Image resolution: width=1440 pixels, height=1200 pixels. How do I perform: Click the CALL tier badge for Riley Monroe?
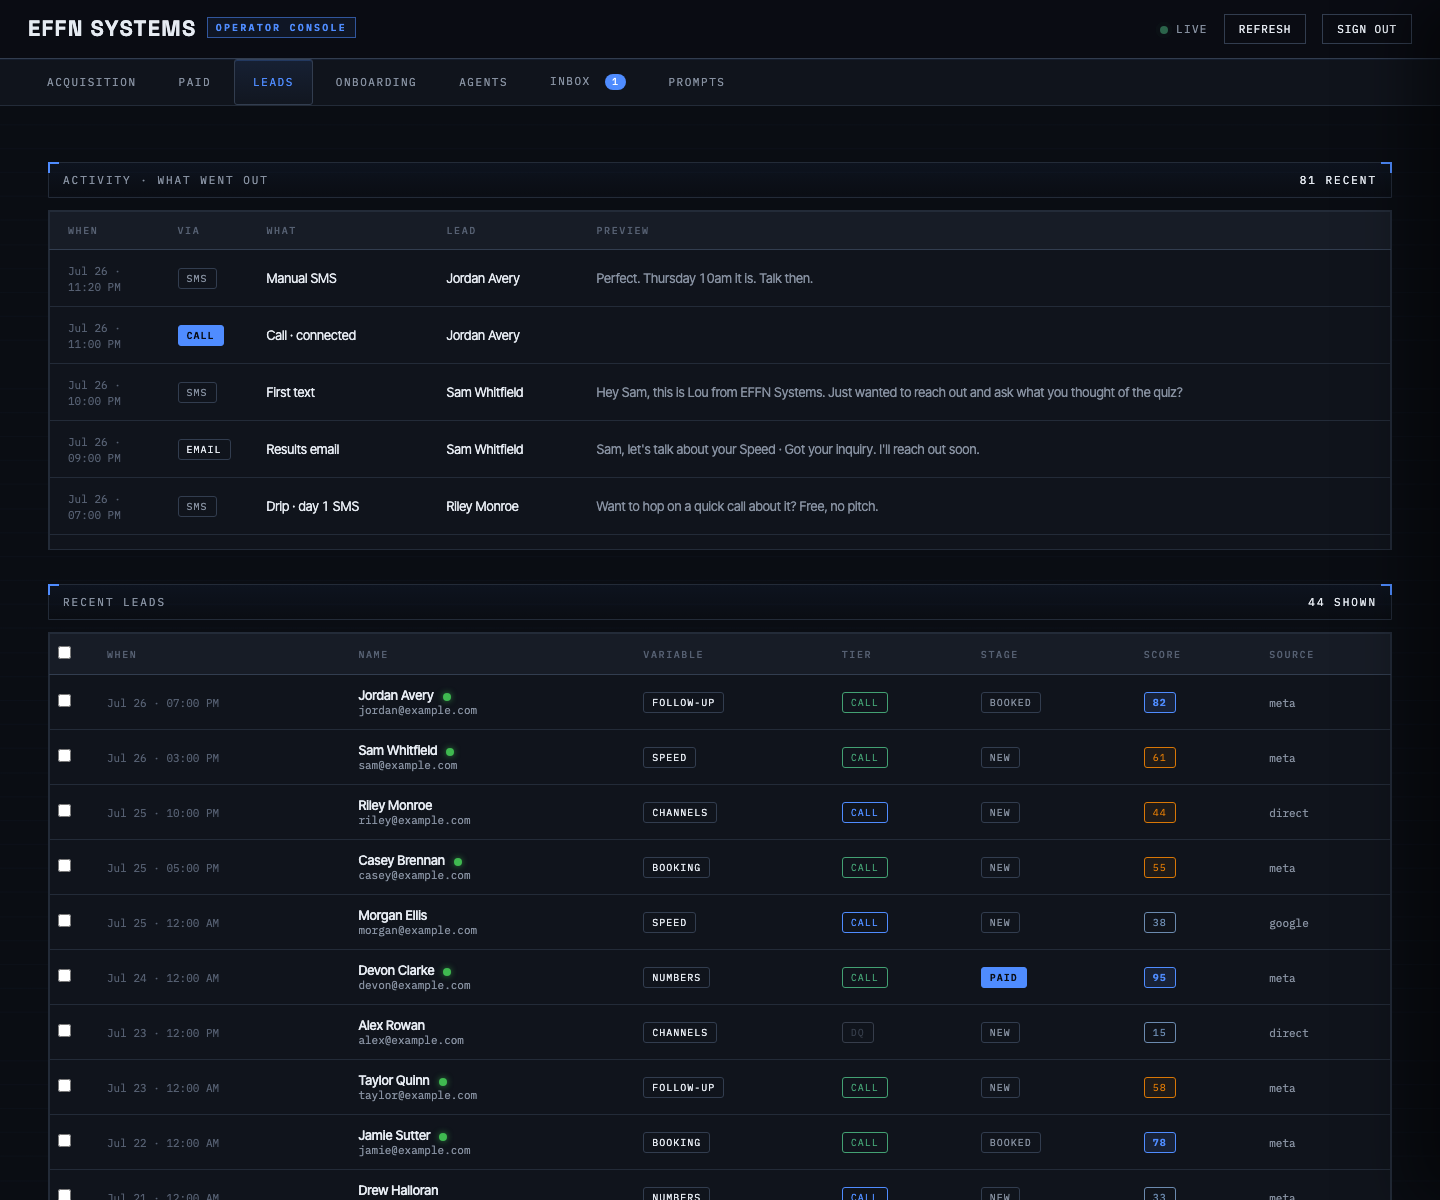[x=864, y=813]
